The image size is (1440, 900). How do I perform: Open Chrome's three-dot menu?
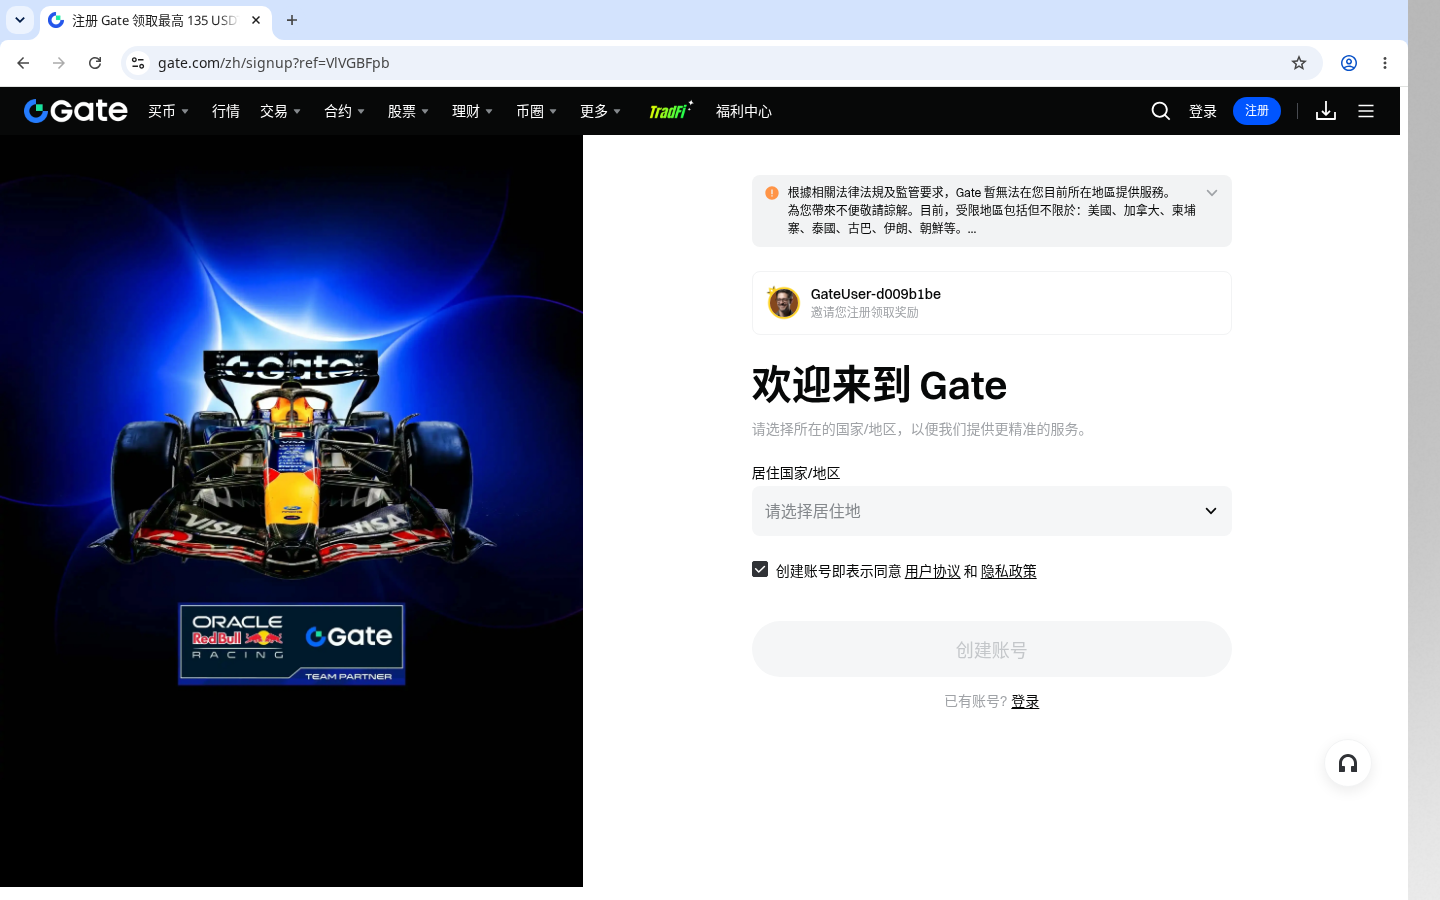click(x=1385, y=63)
